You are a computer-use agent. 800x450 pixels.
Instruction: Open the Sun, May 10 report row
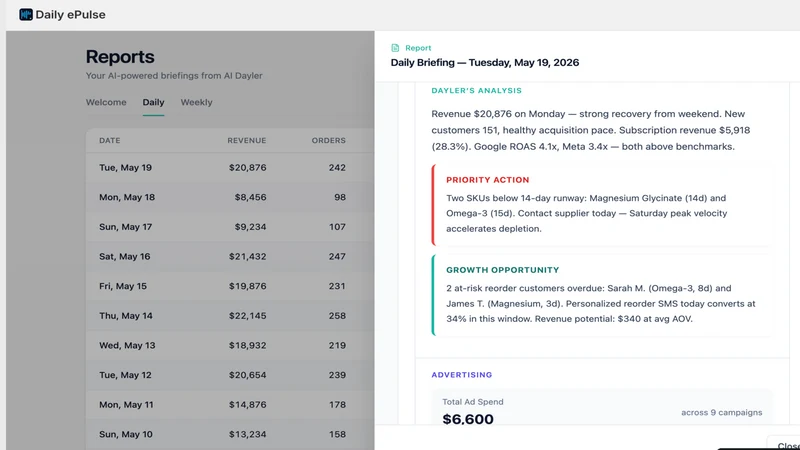point(230,434)
